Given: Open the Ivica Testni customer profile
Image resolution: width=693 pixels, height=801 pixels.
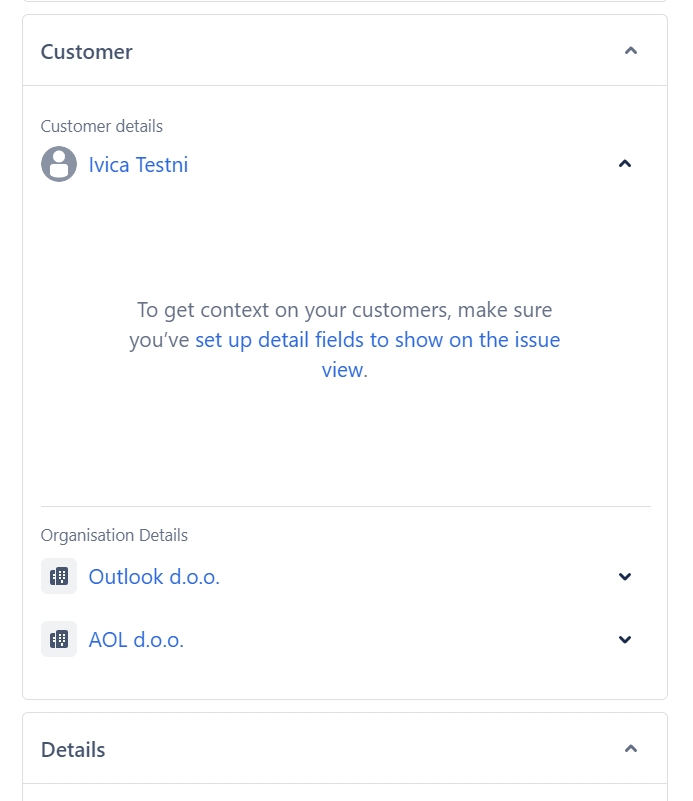Looking at the screenshot, I should [x=138, y=164].
